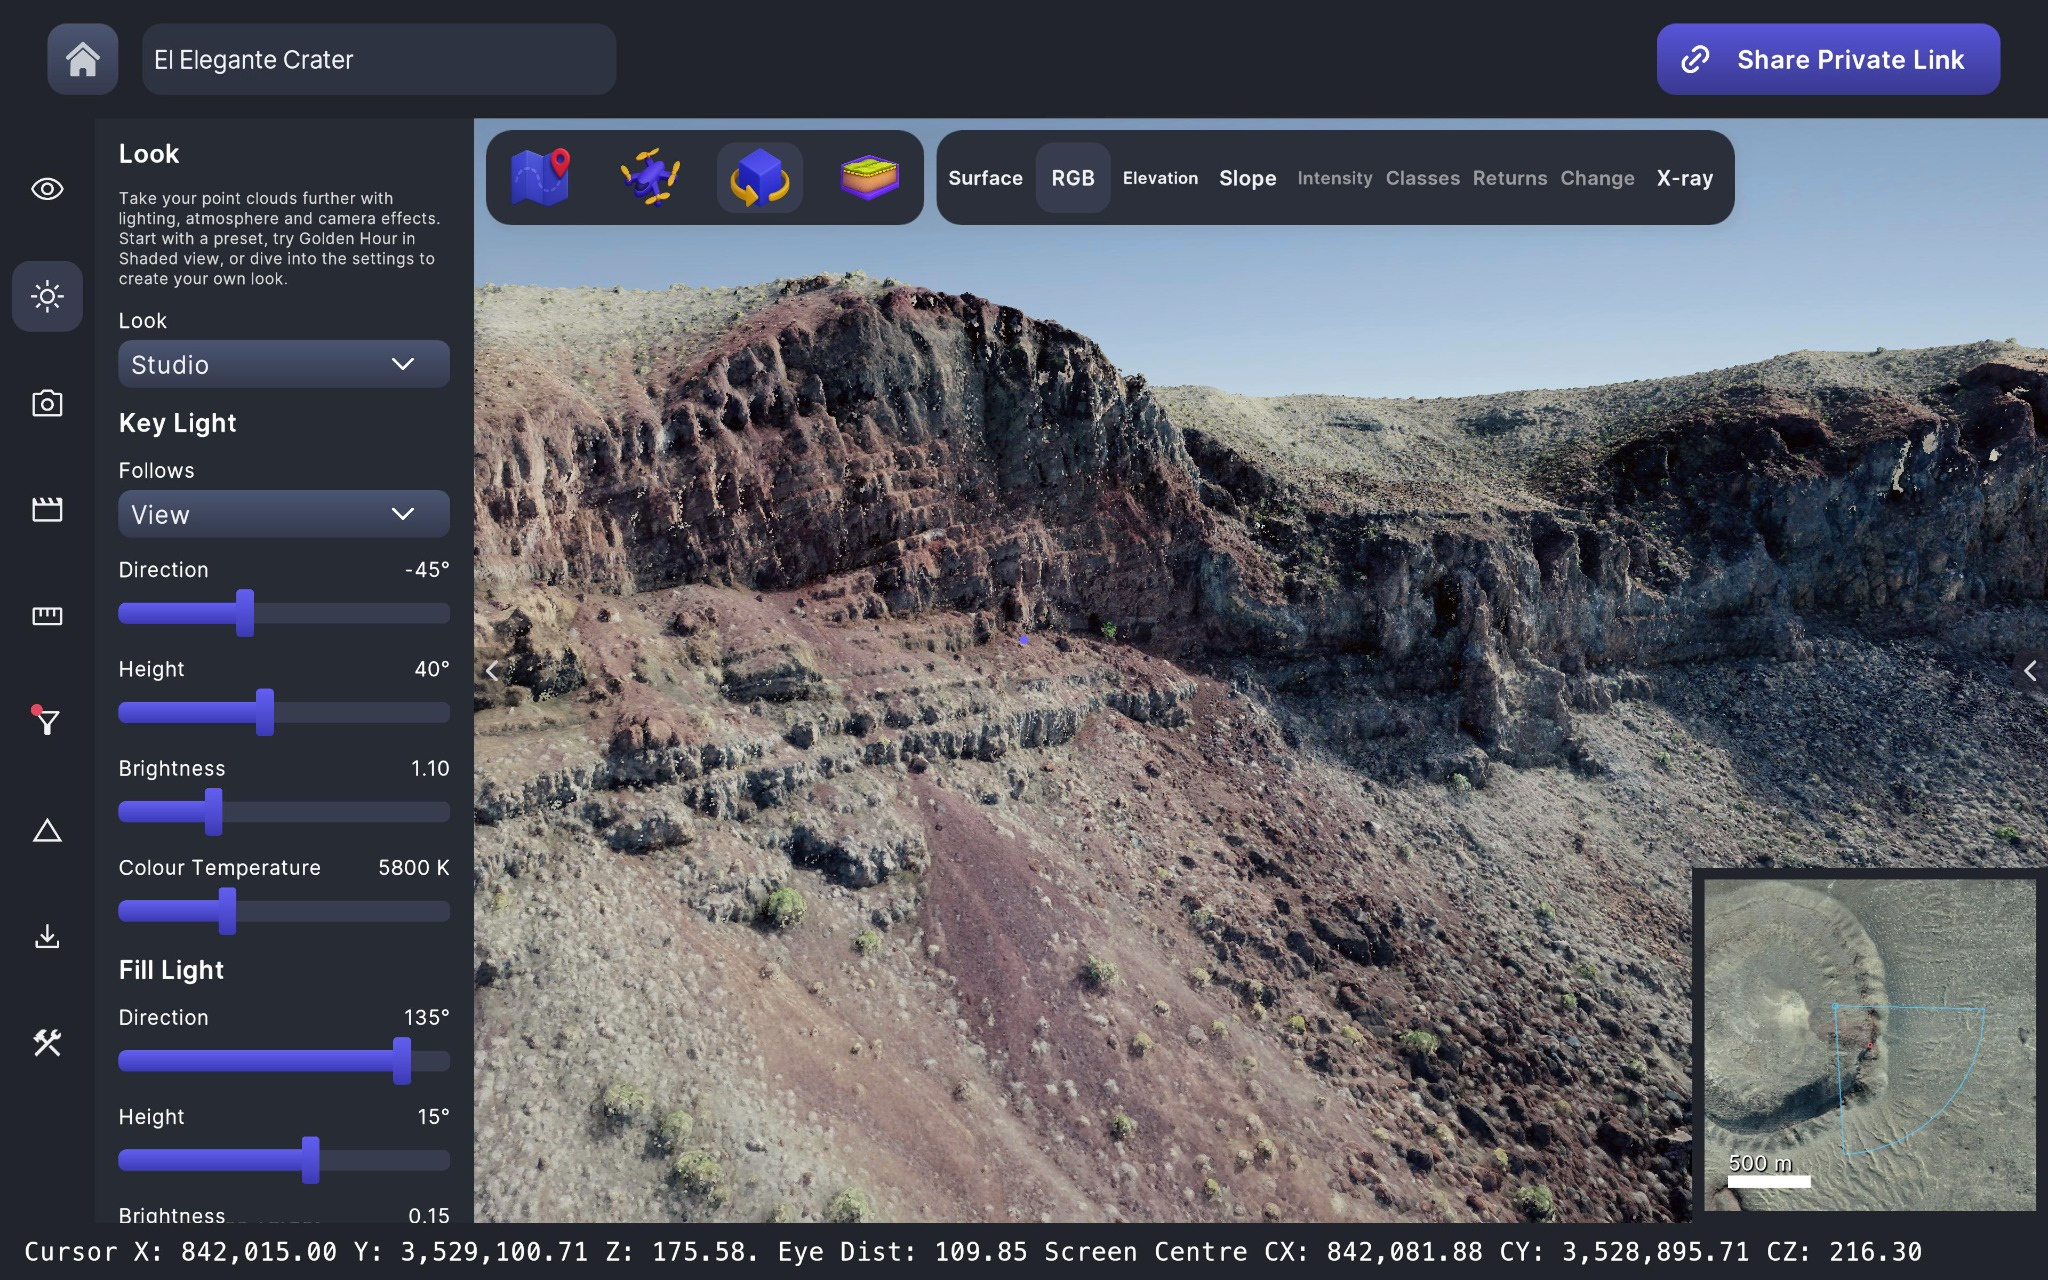Expand the right side panel chevron
The width and height of the screenshot is (2048, 1280).
point(2030,671)
